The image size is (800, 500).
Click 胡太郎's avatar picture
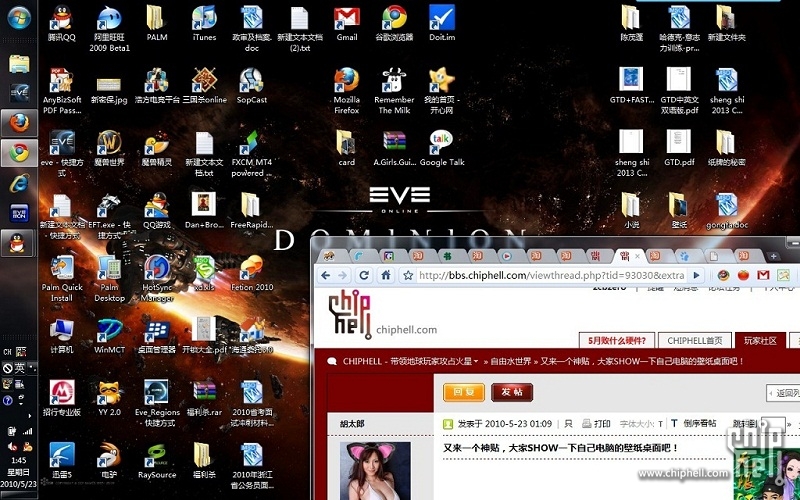coord(375,470)
